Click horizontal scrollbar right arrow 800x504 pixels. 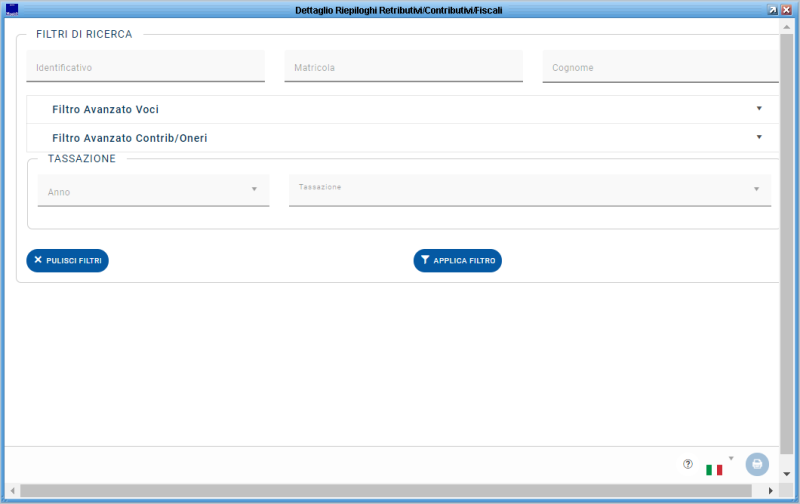(770, 491)
